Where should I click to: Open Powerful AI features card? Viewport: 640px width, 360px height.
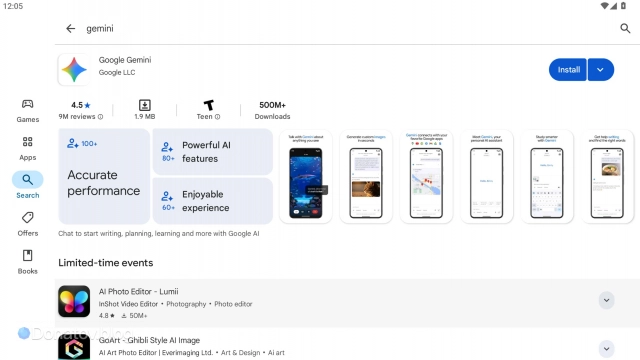tap(213, 152)
